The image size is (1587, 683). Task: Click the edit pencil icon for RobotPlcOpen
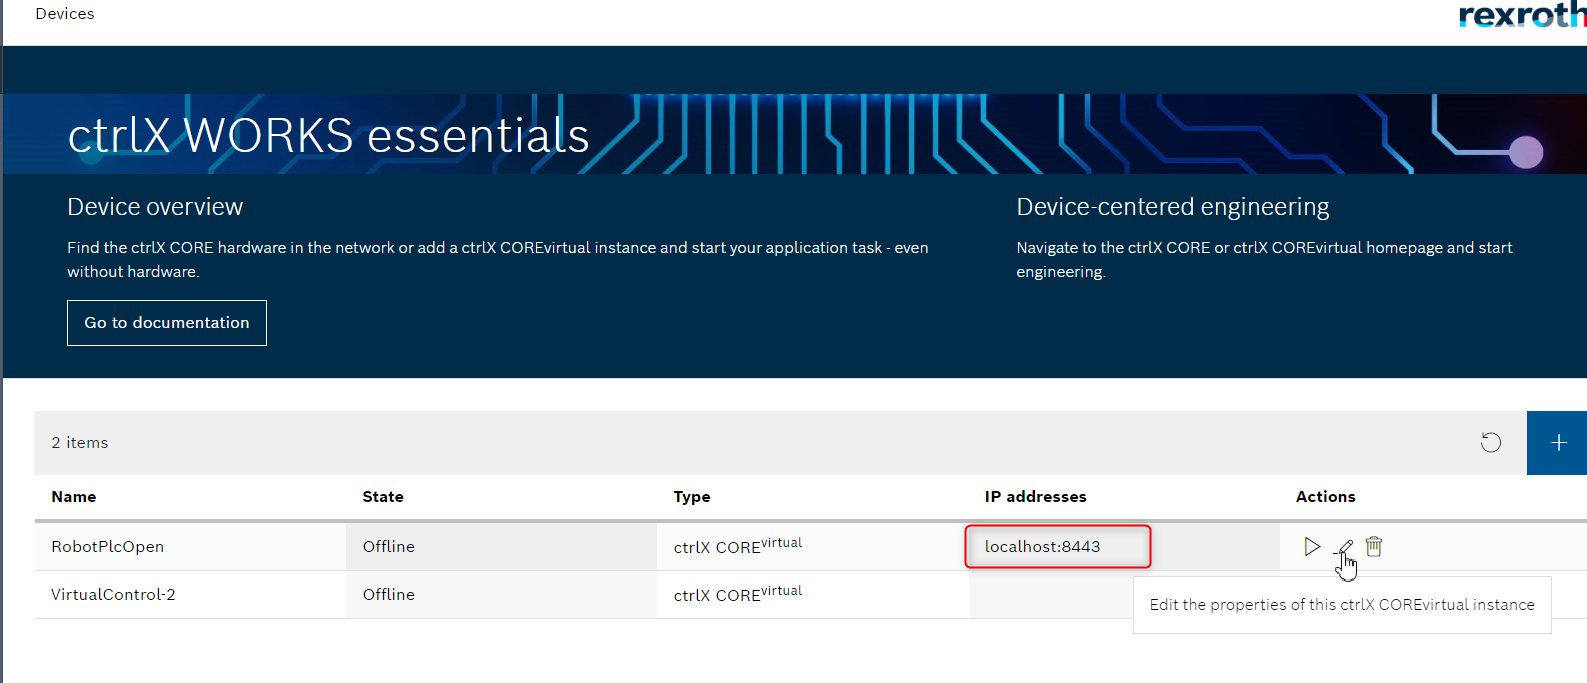tap(1345, 547)
